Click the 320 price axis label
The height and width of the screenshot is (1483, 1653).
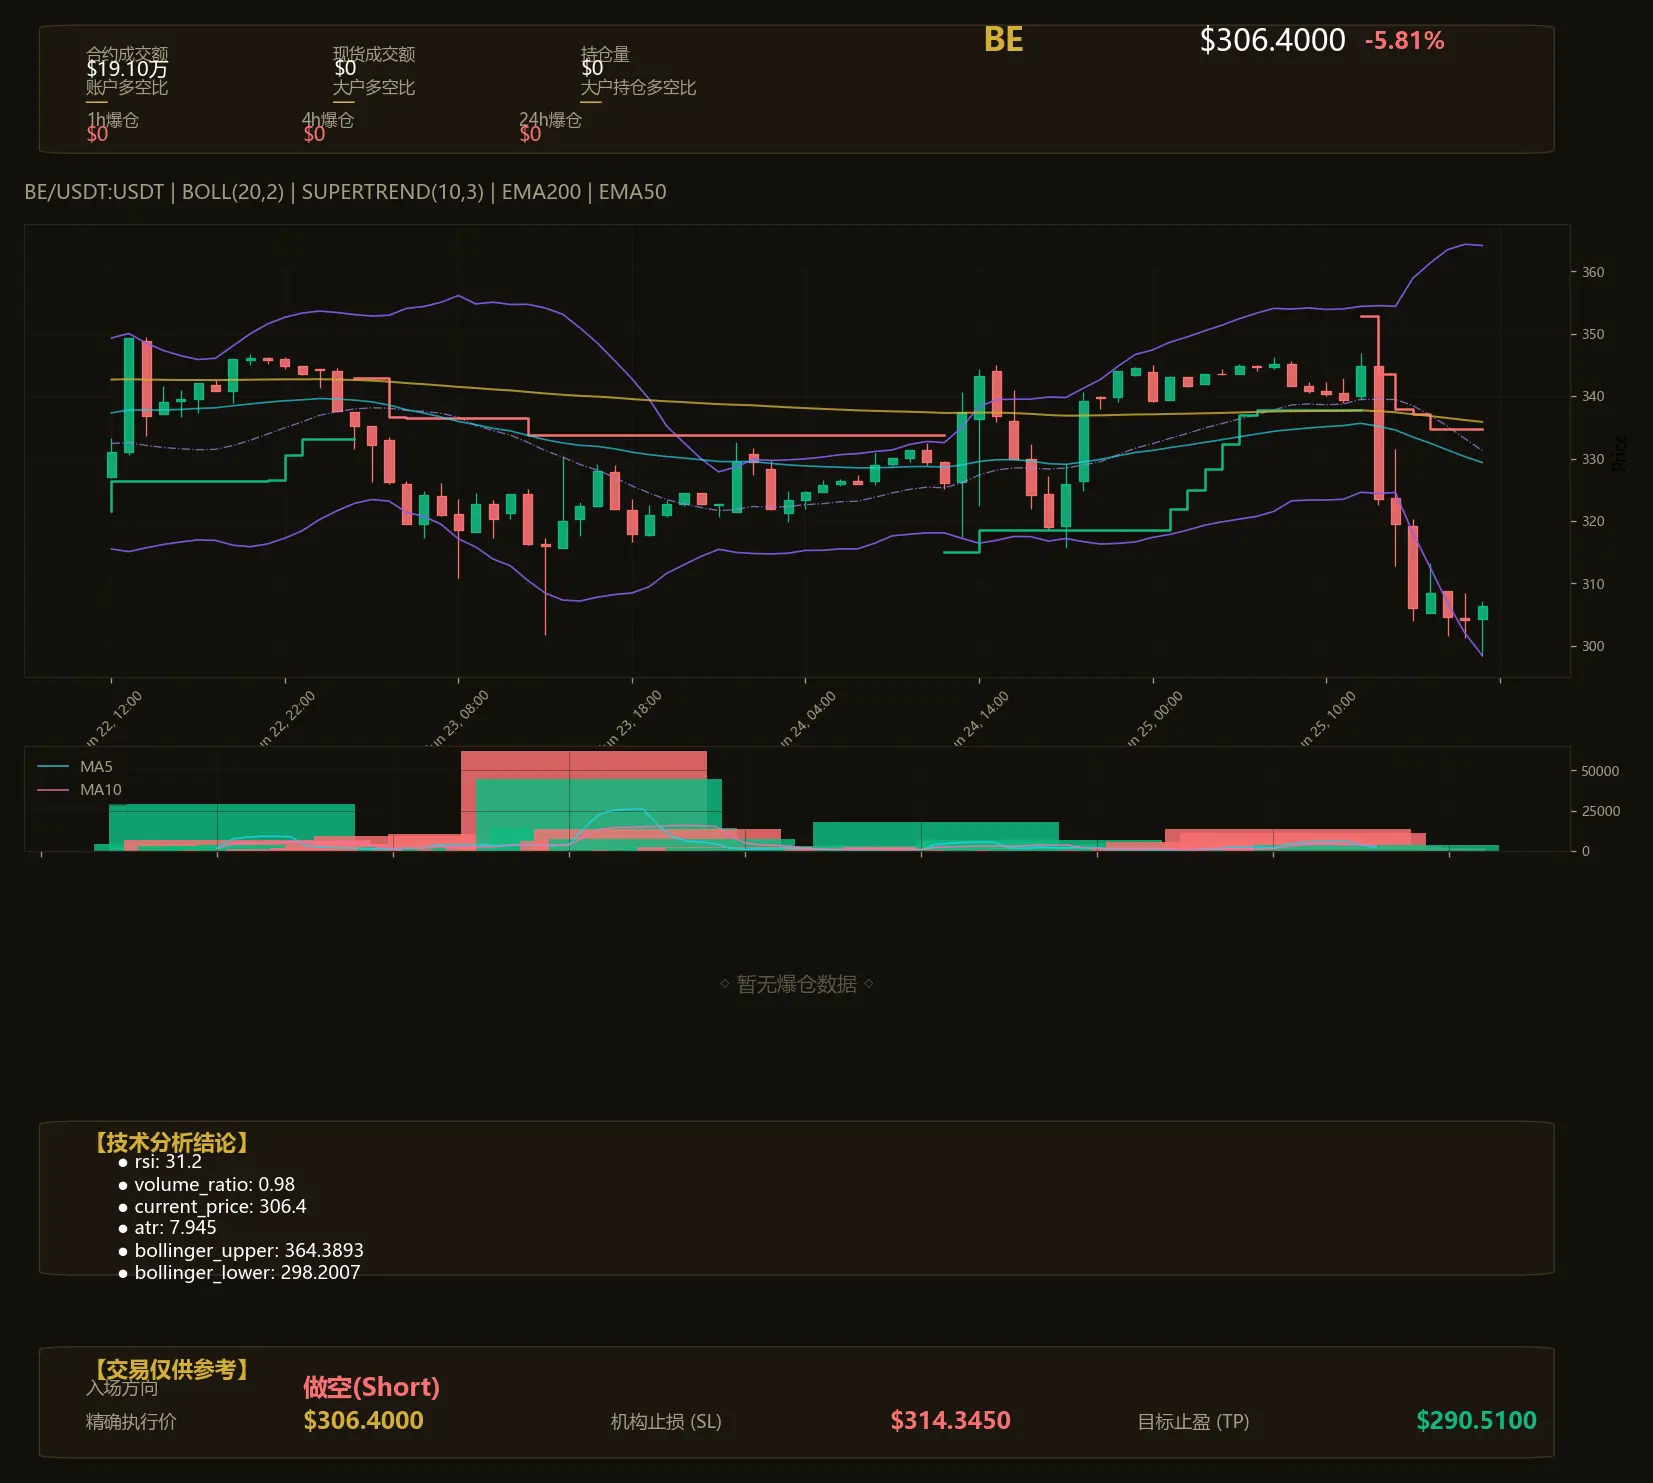pos(1593,521)
